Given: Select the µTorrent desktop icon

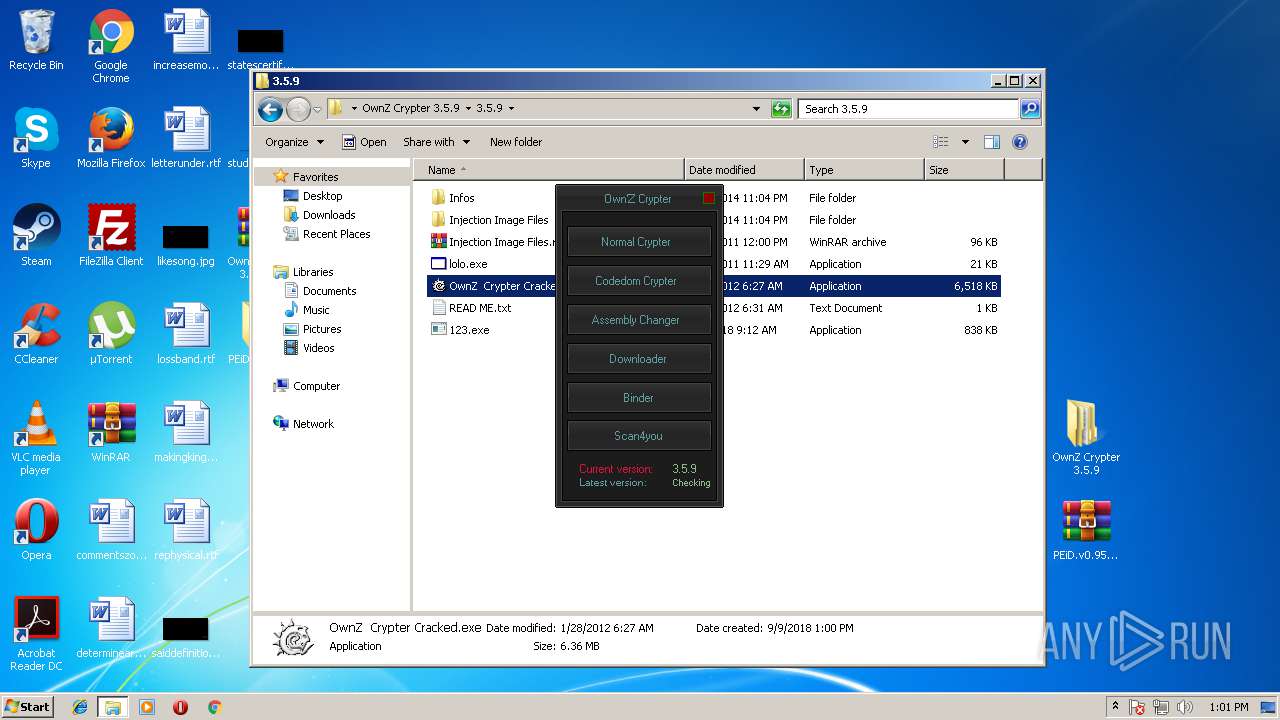Looking at the screenshot, I should click(x=111, y=334).
